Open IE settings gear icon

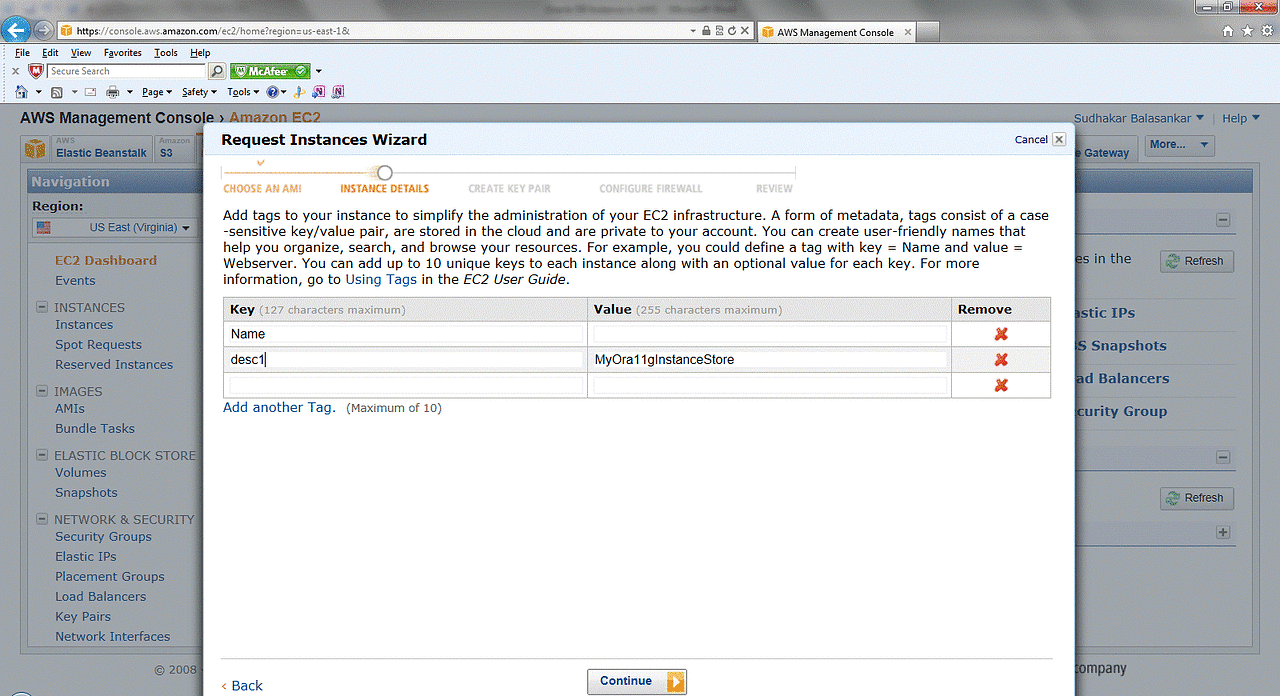pos(1267,31)
